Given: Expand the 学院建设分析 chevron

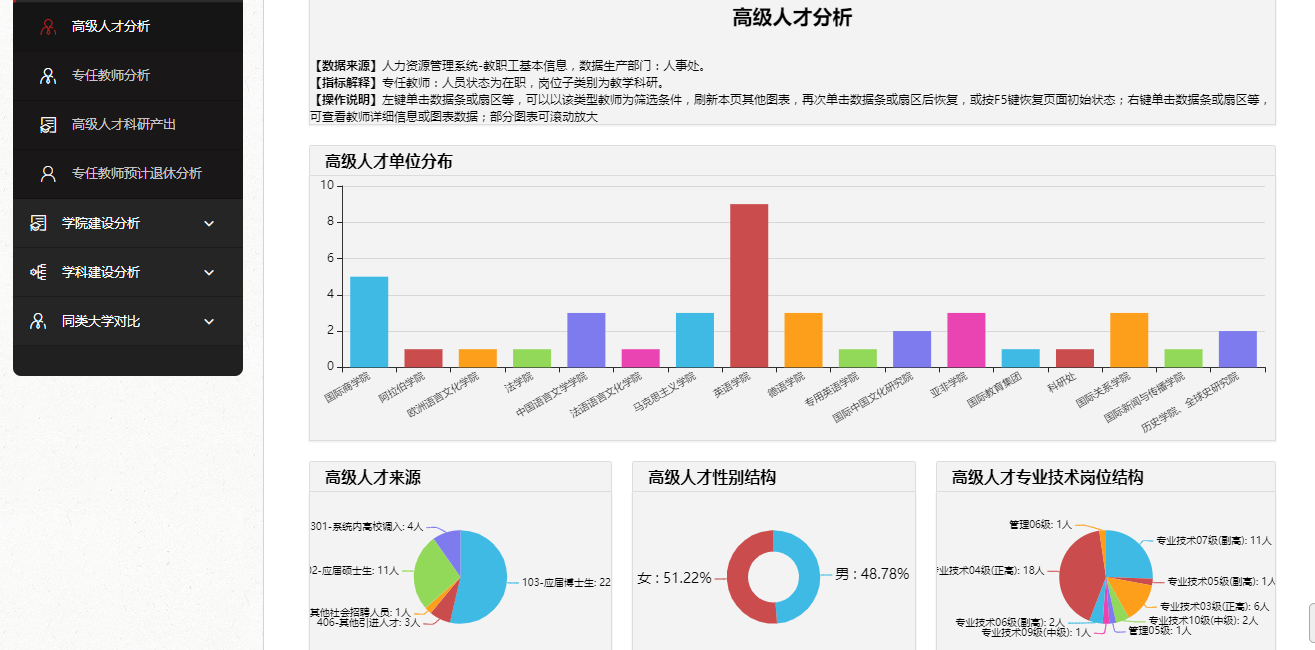Looking at the screenshot, I should coord(209,224).
